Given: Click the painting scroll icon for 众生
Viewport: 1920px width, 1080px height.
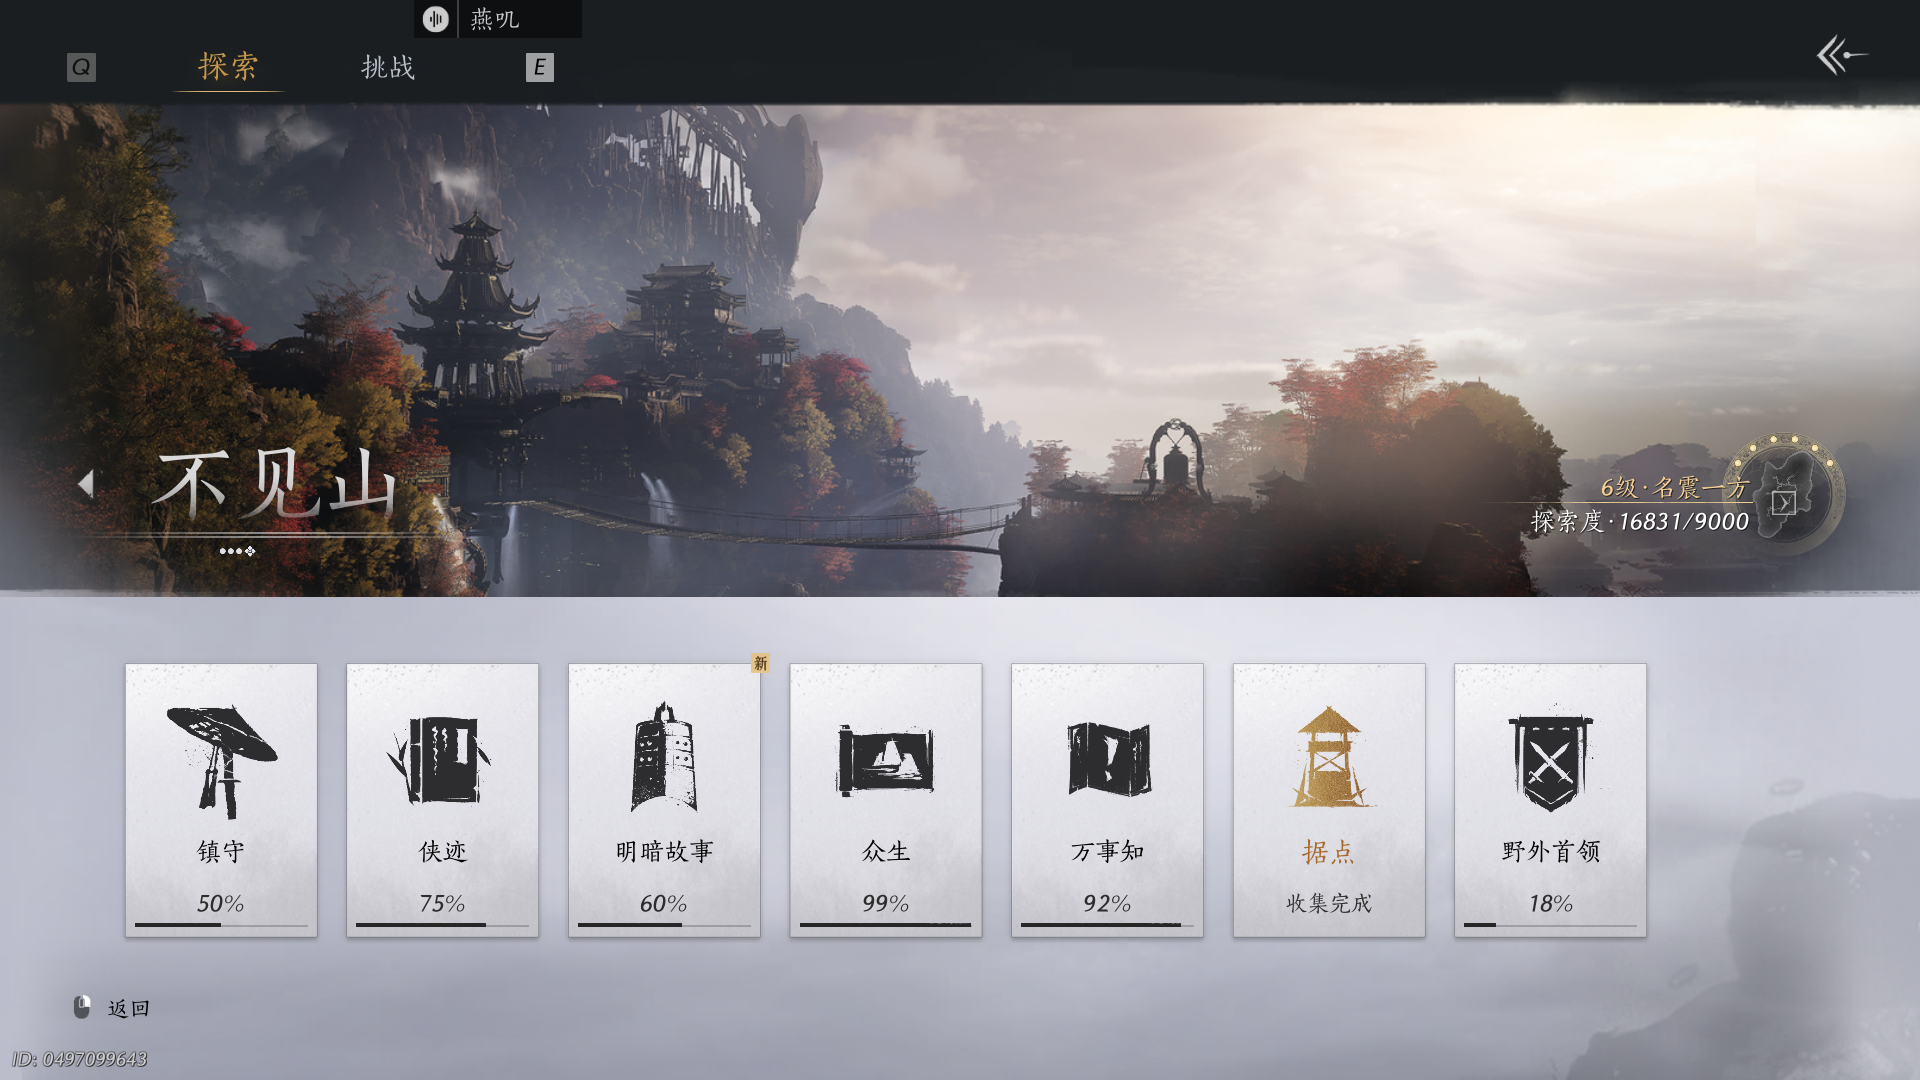Looking at the screenshot, I should coord(885,760).
